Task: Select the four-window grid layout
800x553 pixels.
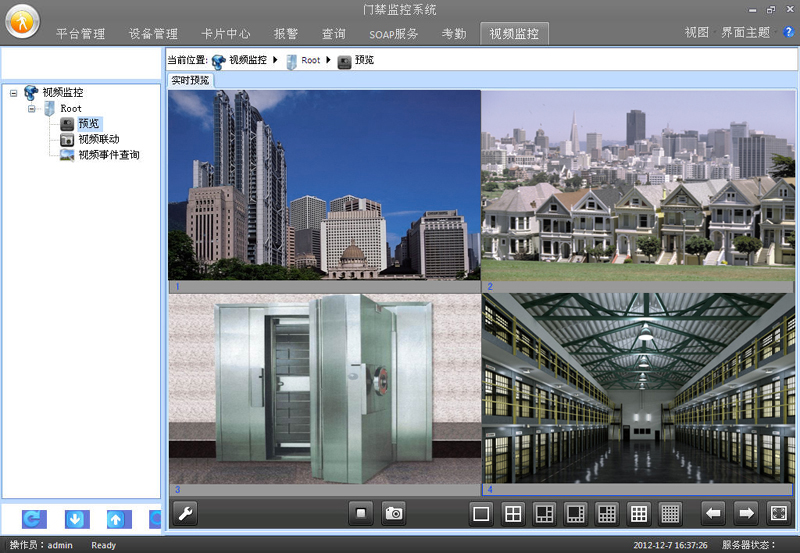Action: (512, 514)
